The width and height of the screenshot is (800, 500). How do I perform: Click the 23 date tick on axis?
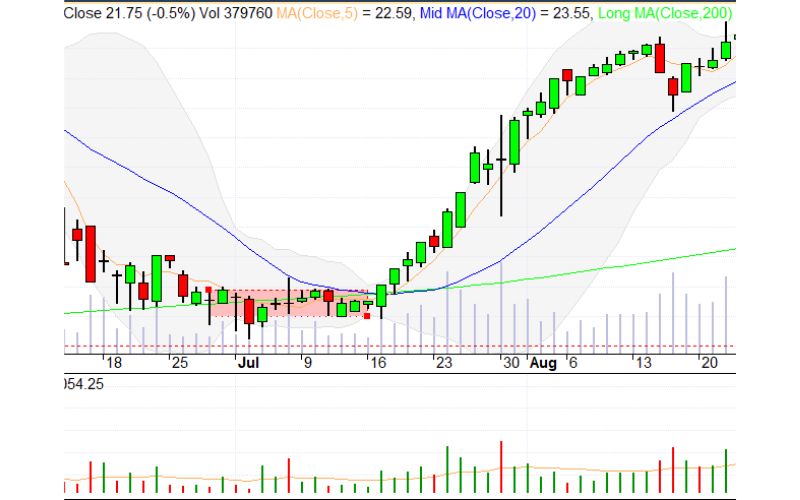[443, 363]
